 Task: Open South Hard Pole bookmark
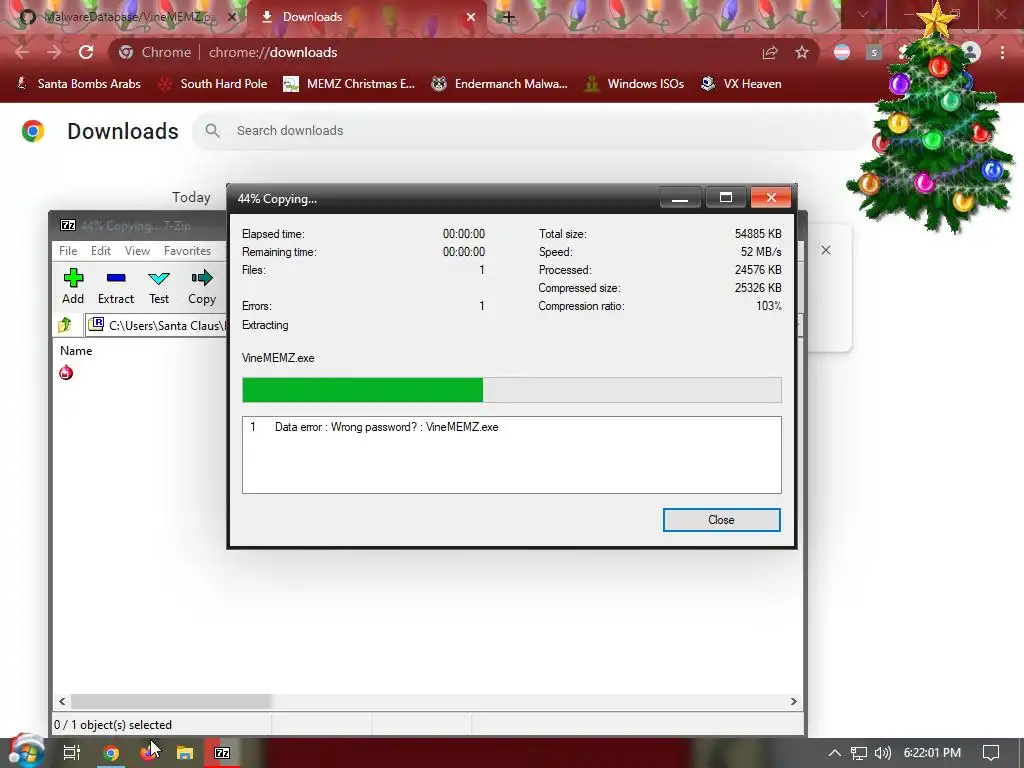coord(212,84)
